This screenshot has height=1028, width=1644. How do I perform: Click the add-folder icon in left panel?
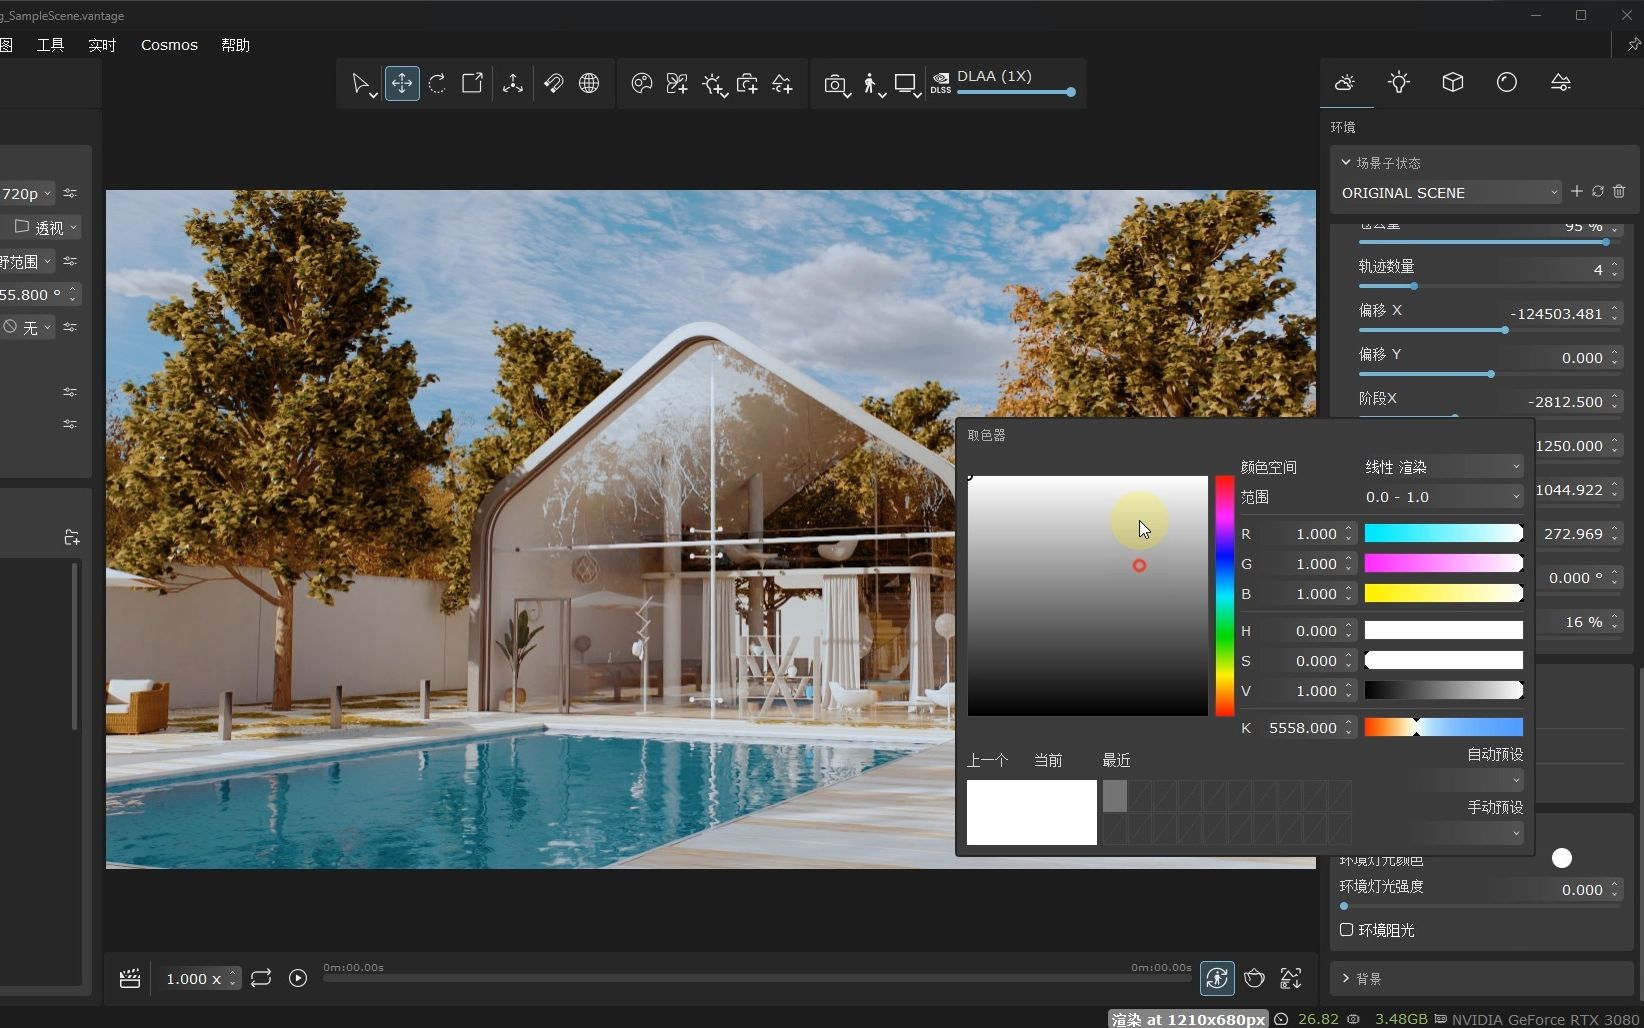[71, 538]
